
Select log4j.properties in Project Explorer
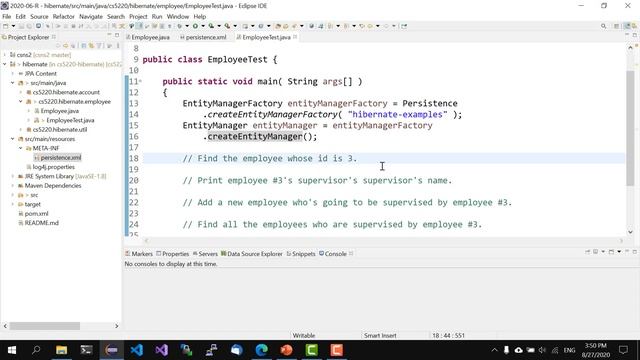coord(53,167)
